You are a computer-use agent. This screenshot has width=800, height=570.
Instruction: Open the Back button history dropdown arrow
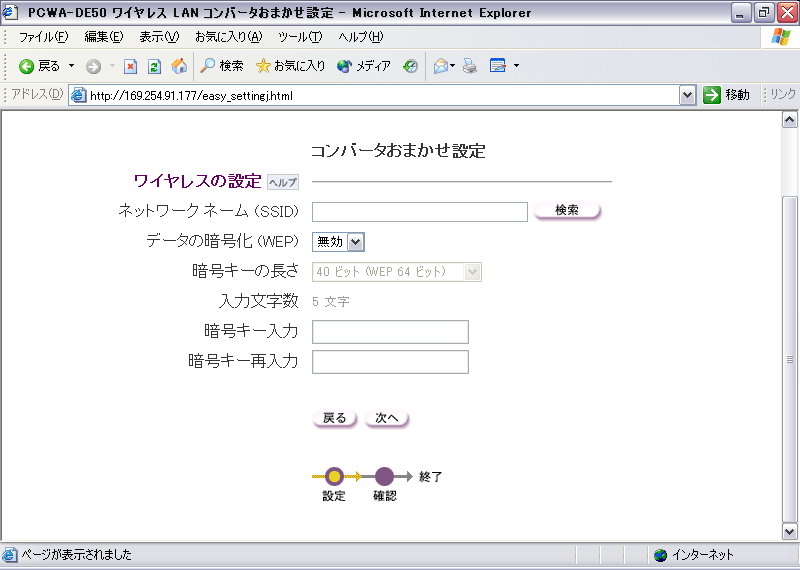(71, 66)
